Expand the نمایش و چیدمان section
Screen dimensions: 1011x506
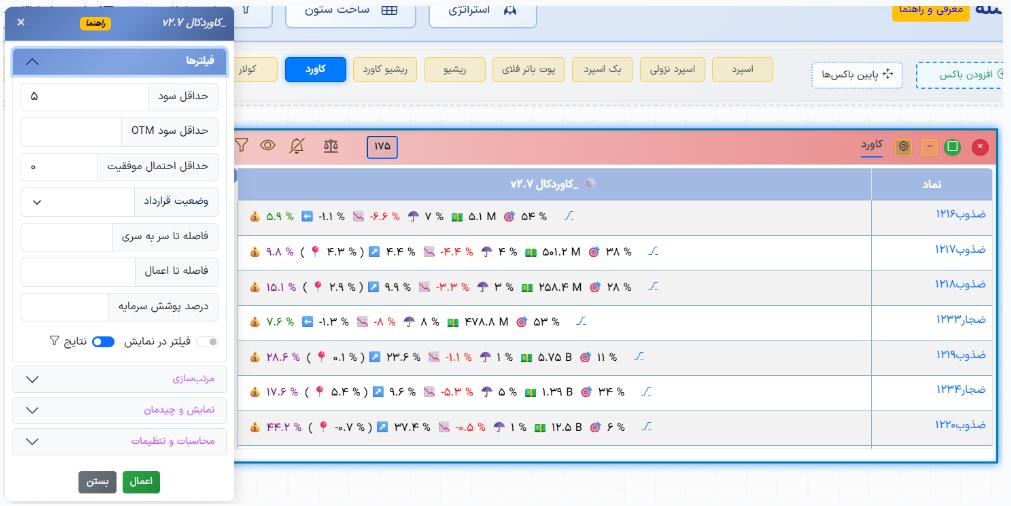click(x=119, y=410)
